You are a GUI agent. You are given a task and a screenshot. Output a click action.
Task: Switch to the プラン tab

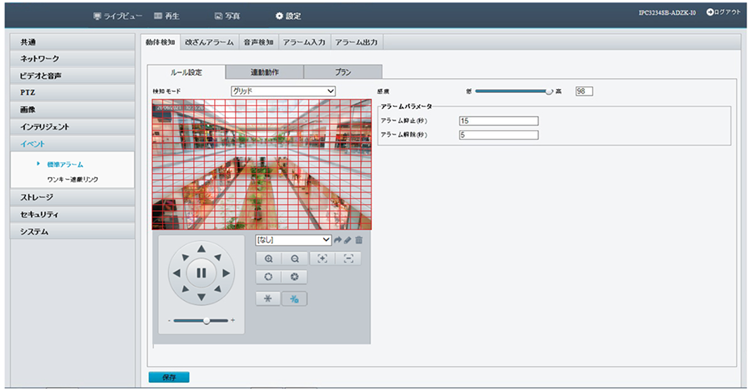[343, 72]
